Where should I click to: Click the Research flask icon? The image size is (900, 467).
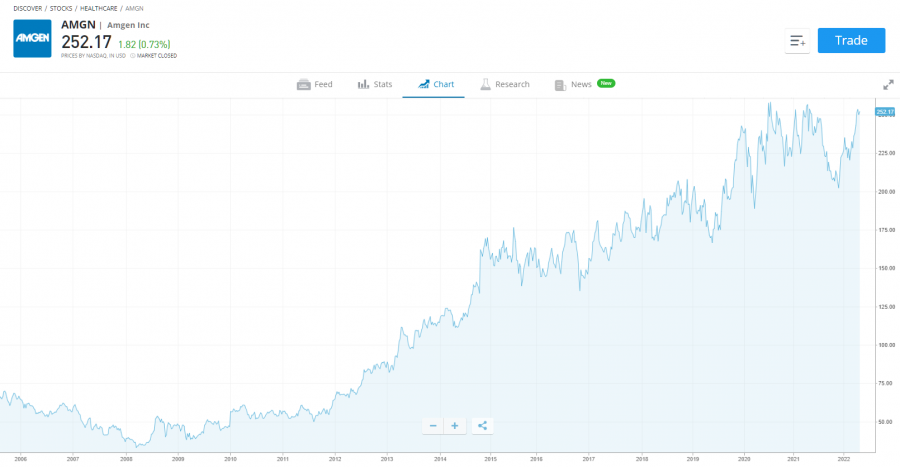(486, 84)
